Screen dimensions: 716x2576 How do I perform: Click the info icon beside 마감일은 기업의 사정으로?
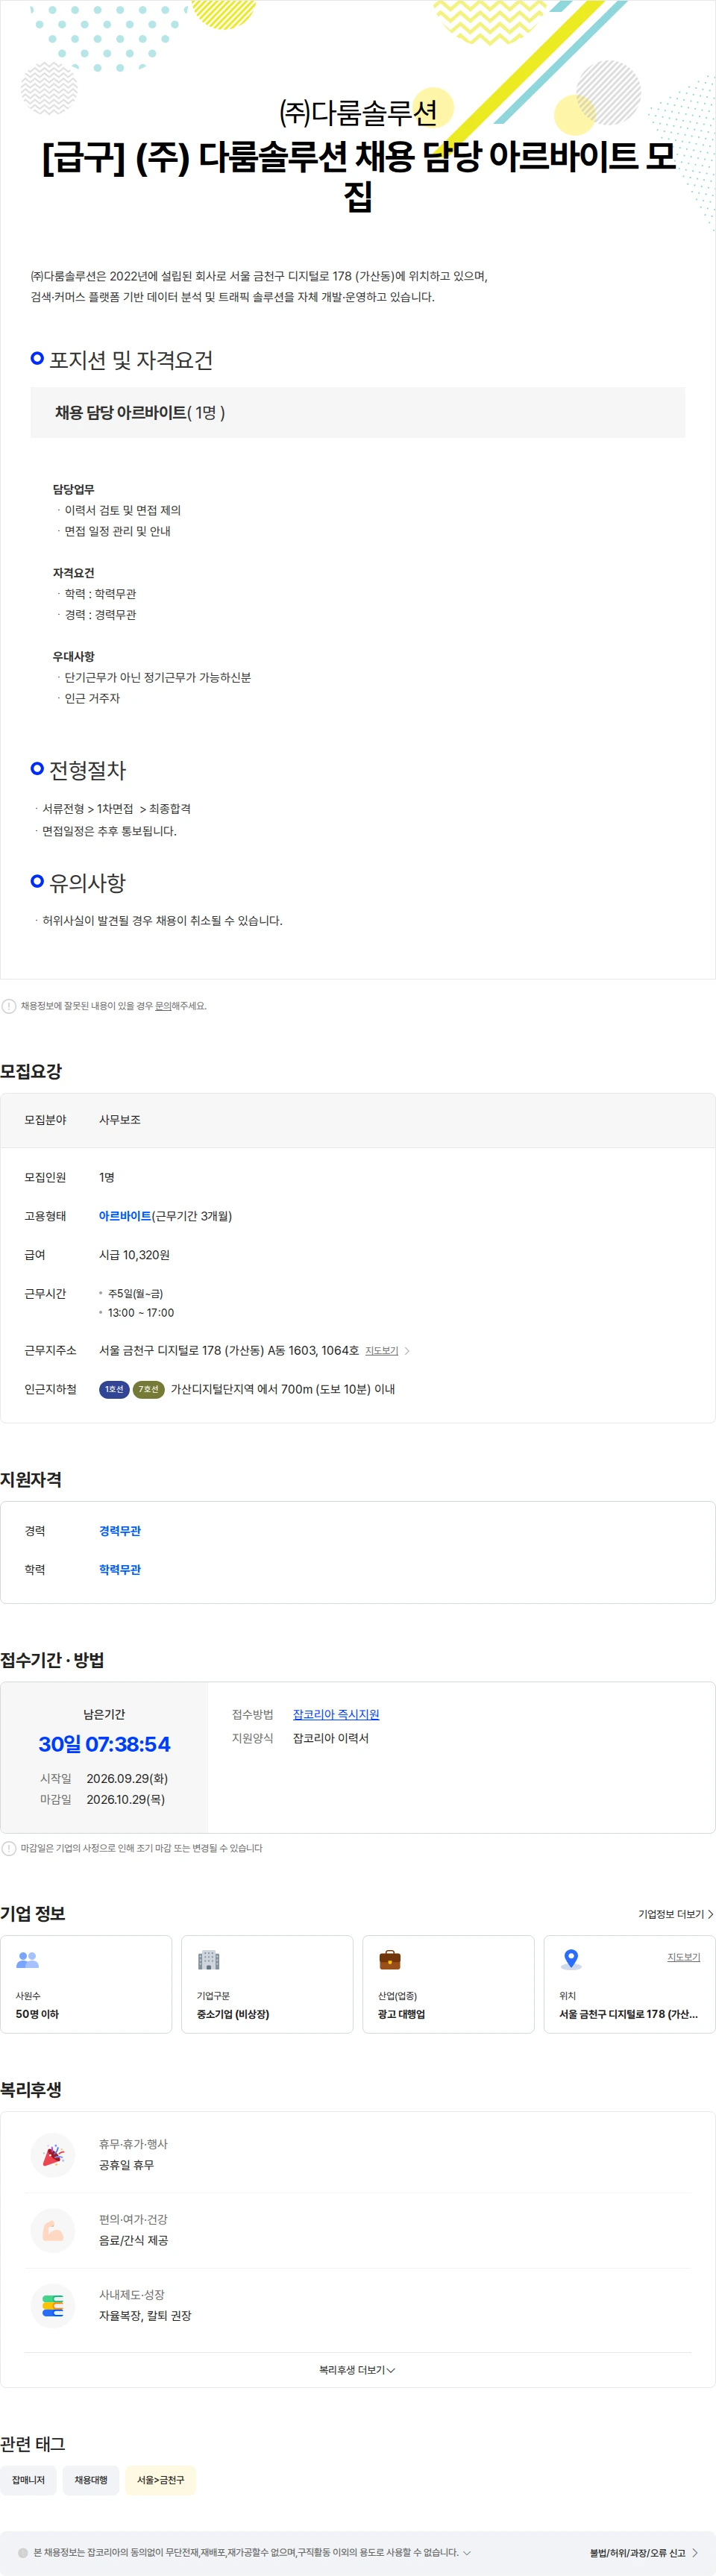(x=9, y=1848)
